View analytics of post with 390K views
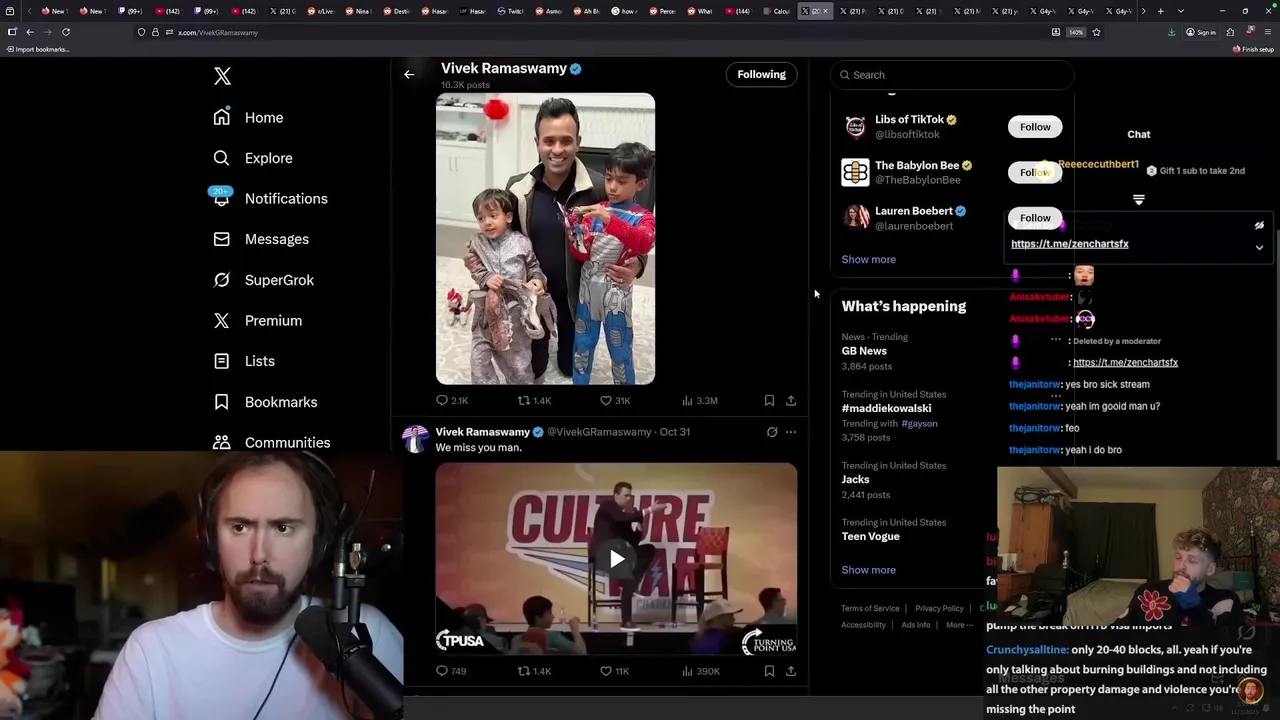Image resolution: width=1280 pixels, height=720 pixels. (x=700, y=671)
